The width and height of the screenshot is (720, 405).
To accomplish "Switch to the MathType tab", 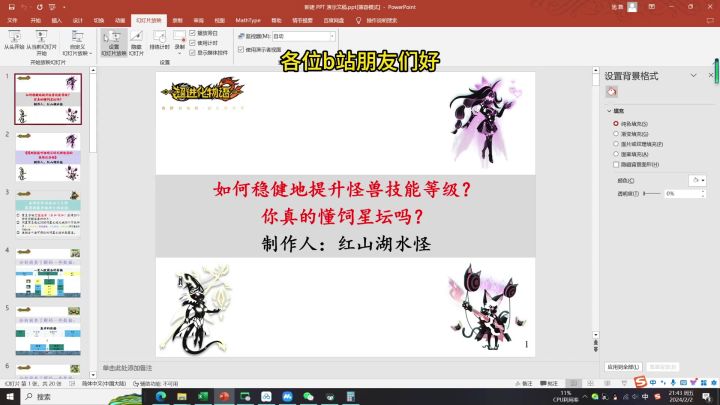I will point(248,20).
